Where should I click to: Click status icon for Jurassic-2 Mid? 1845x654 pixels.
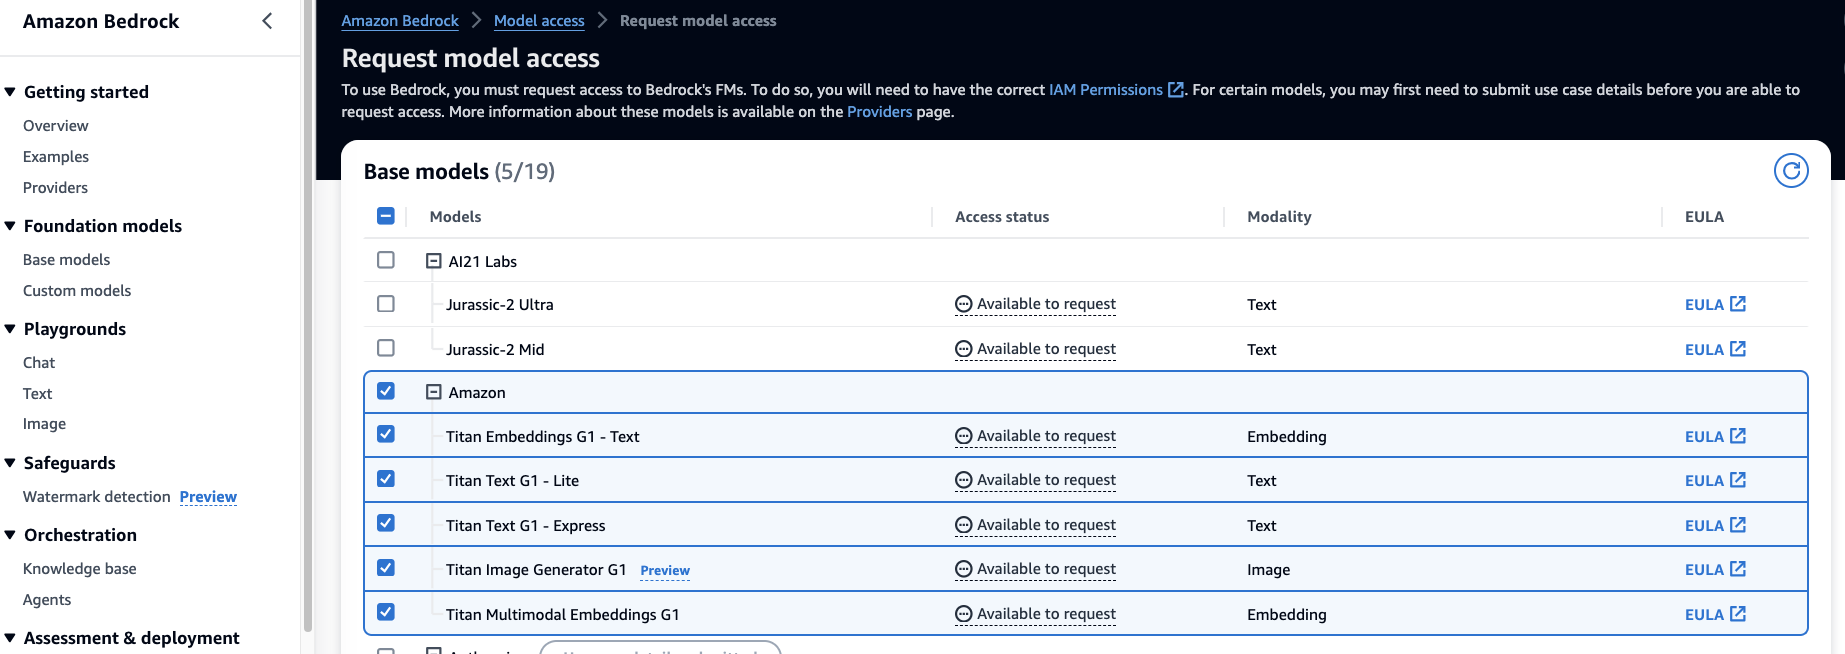pyautogui.click(x=963, y=349)
